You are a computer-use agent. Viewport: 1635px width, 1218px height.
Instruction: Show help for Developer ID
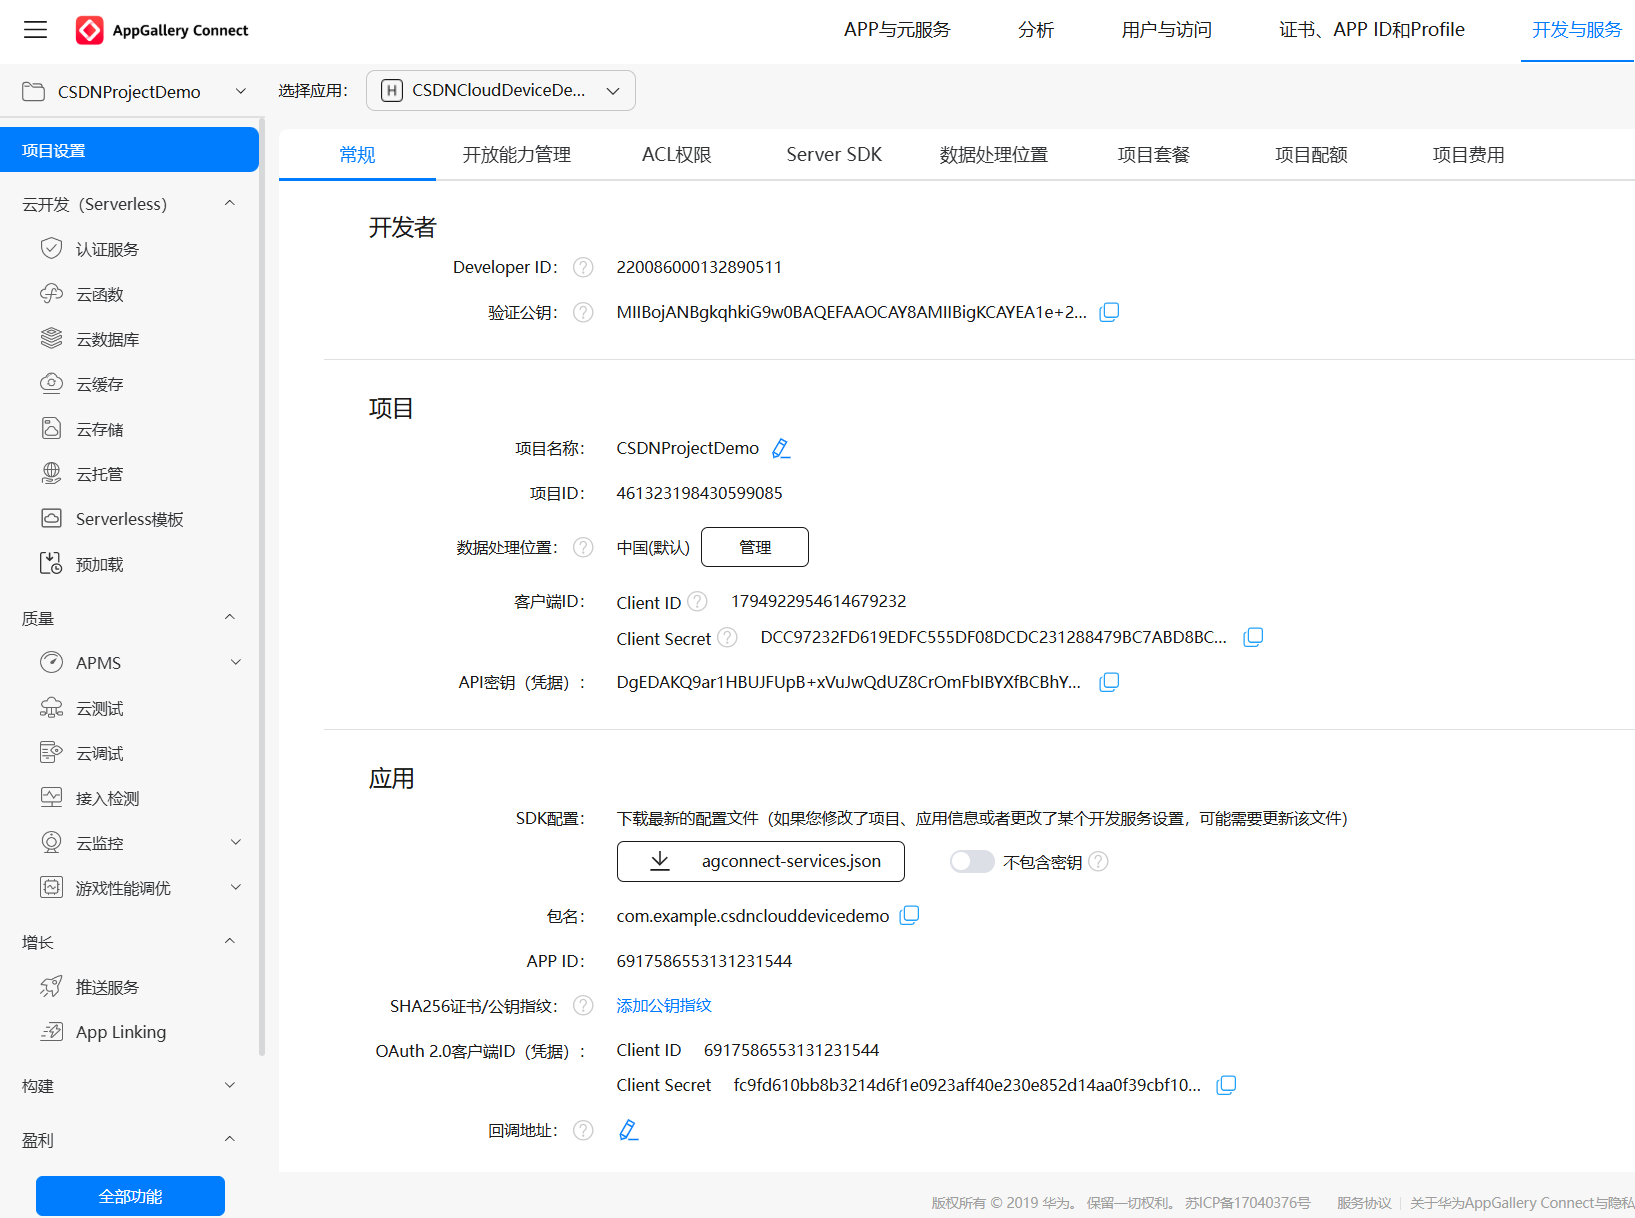click(583, 267)
